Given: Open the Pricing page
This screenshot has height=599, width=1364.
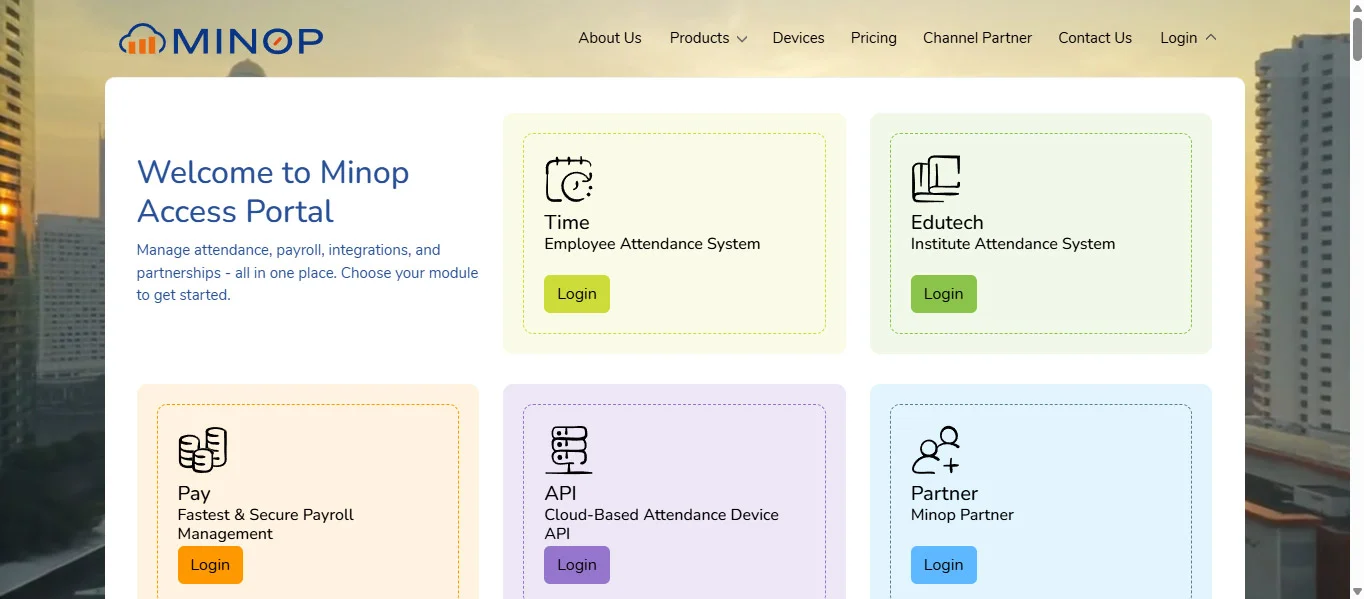Looking at the screenshot, I should coord(873,38).
